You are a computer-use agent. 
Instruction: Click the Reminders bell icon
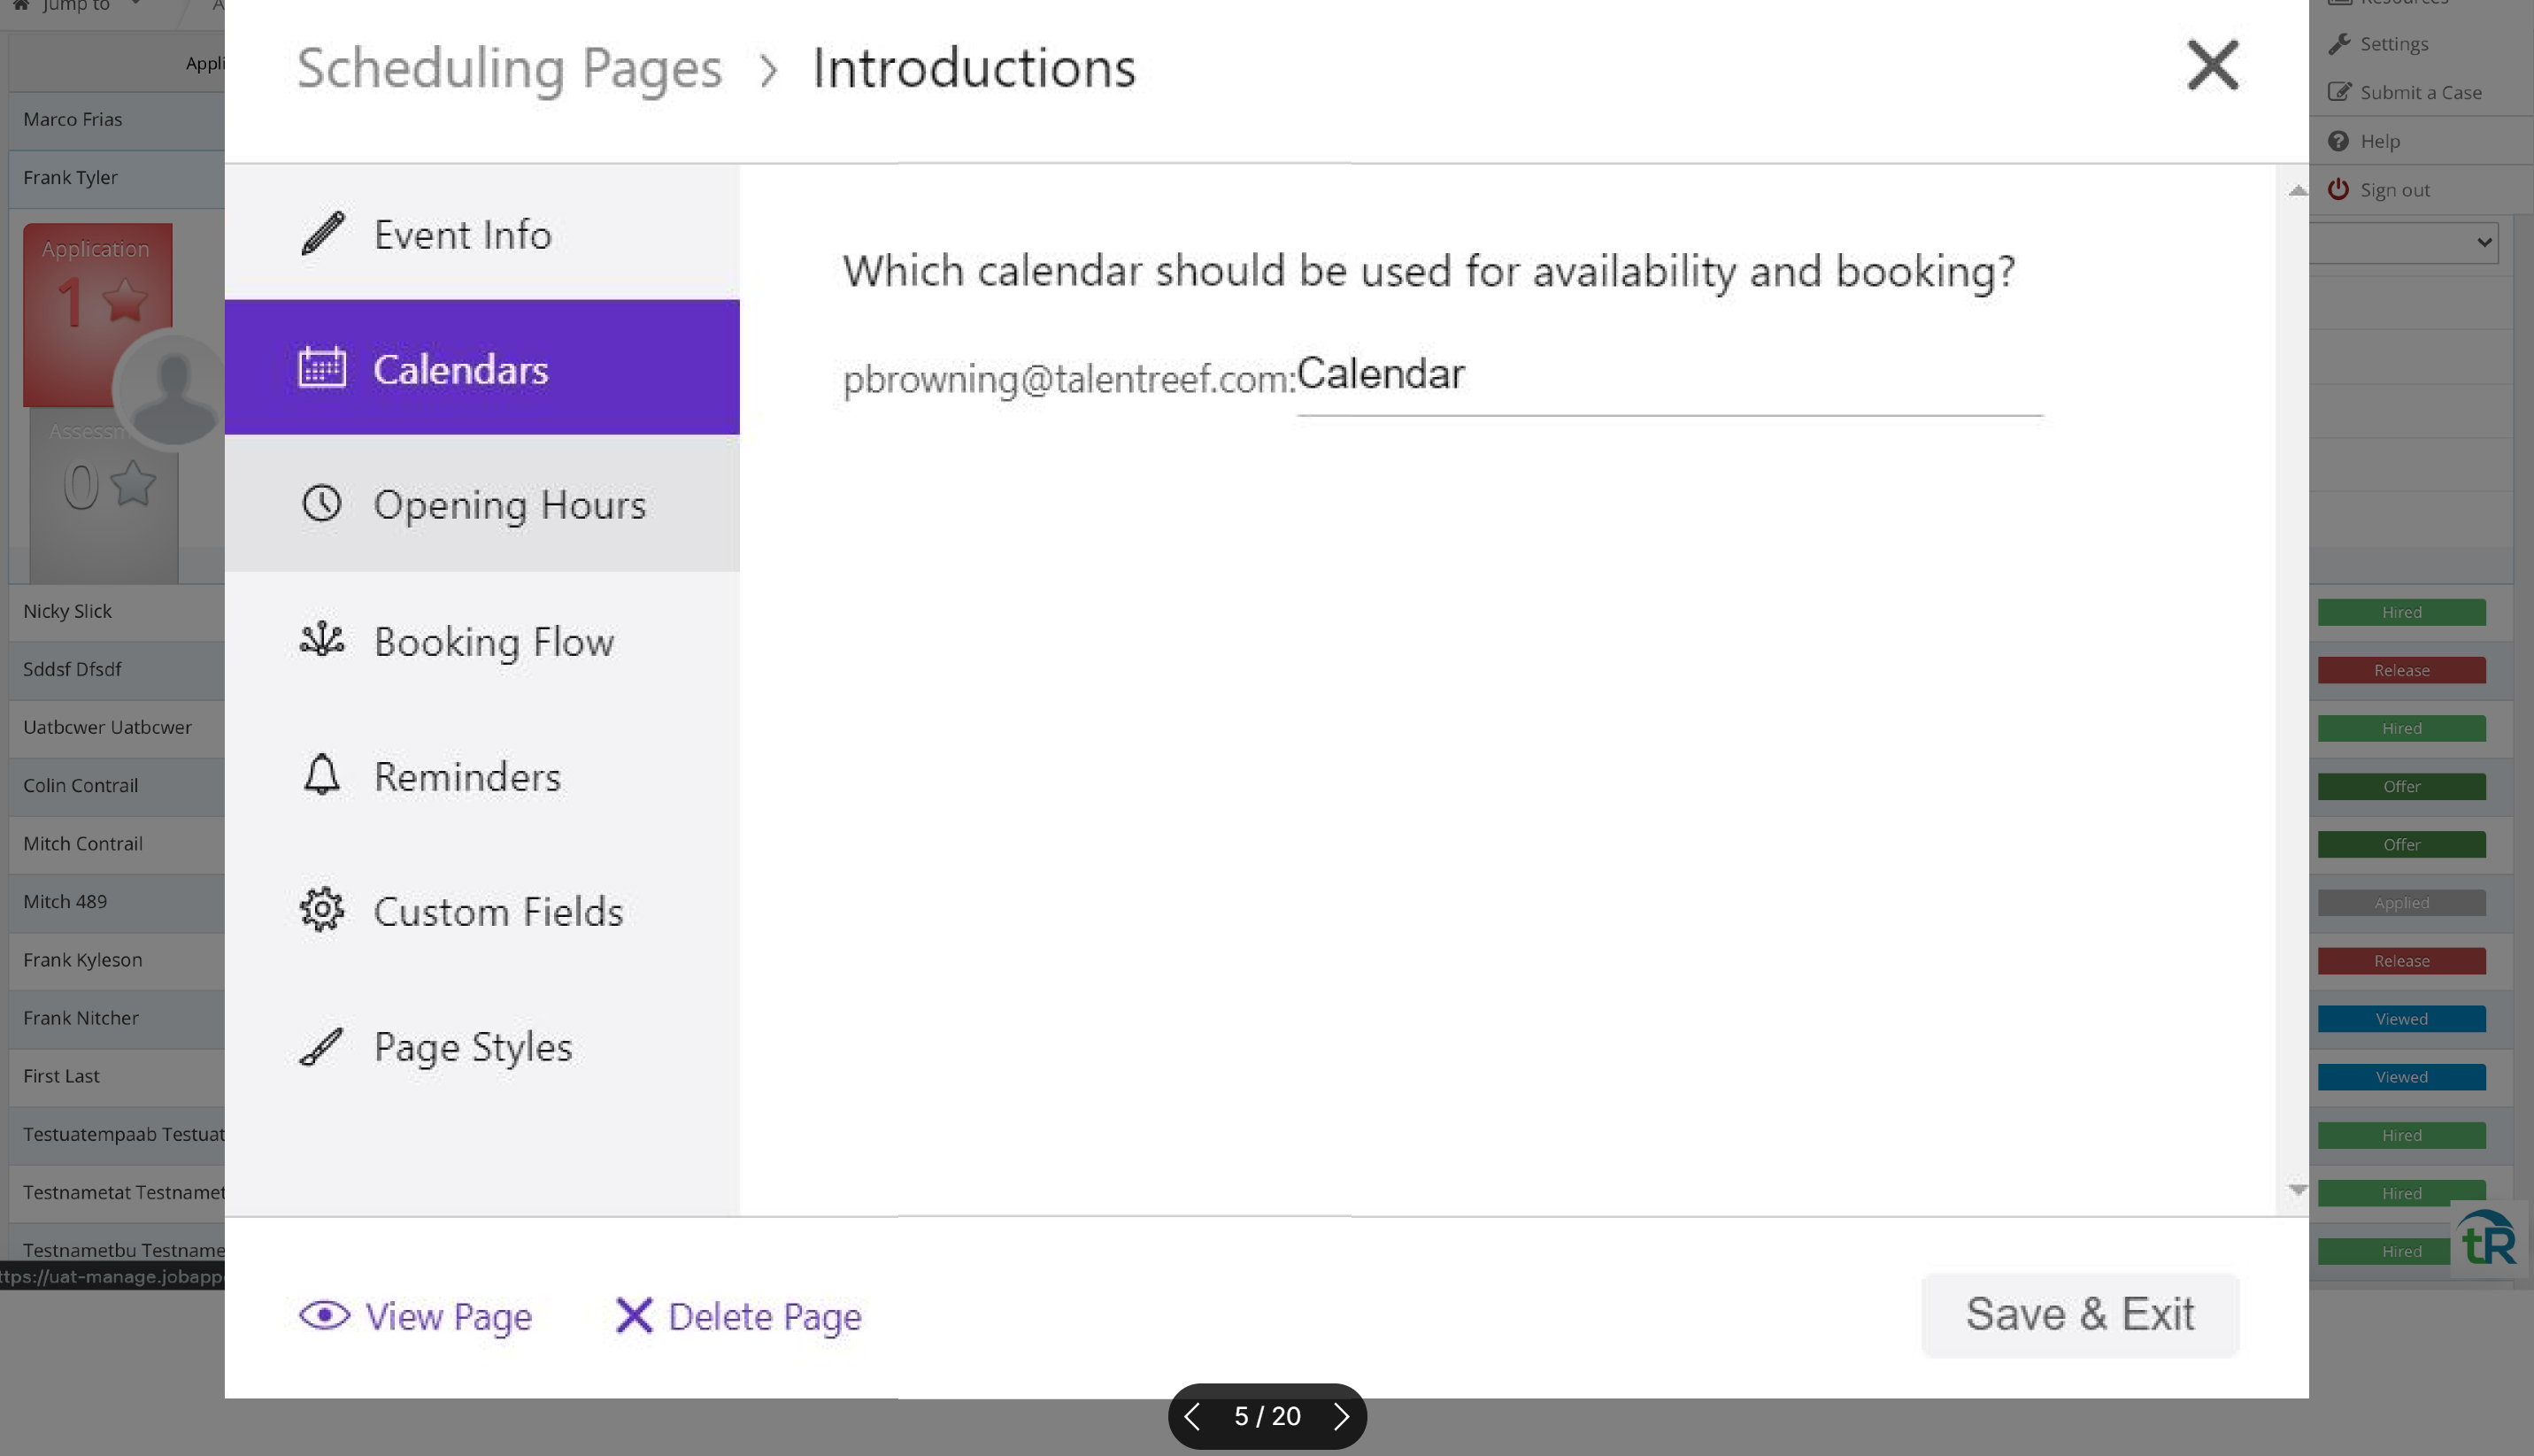320,776
